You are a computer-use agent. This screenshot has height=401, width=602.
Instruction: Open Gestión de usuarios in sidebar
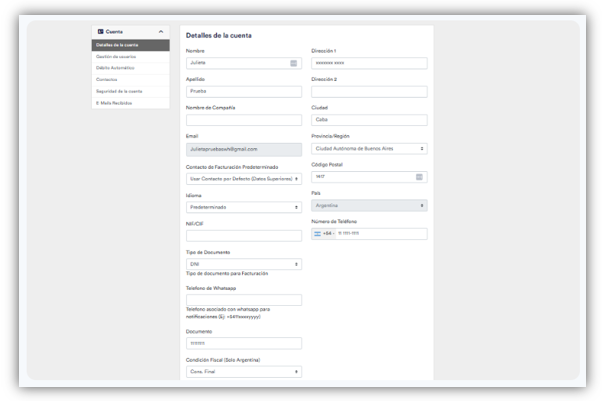click(x=131, y=56)
